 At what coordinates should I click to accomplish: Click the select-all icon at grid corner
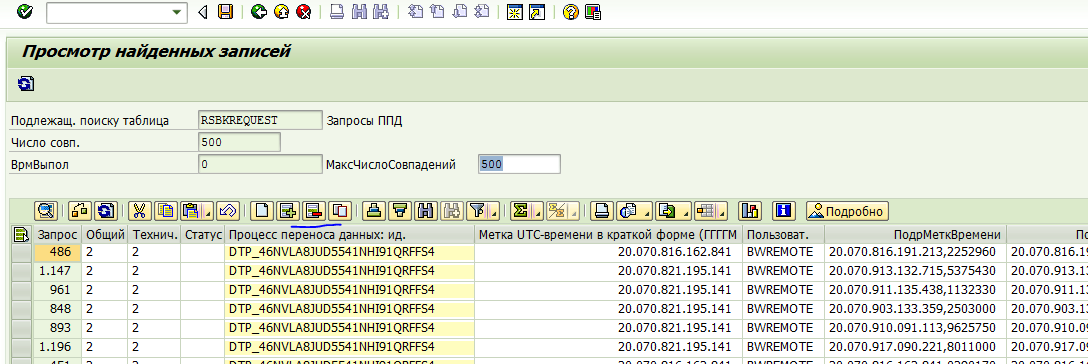coord(22,234)
